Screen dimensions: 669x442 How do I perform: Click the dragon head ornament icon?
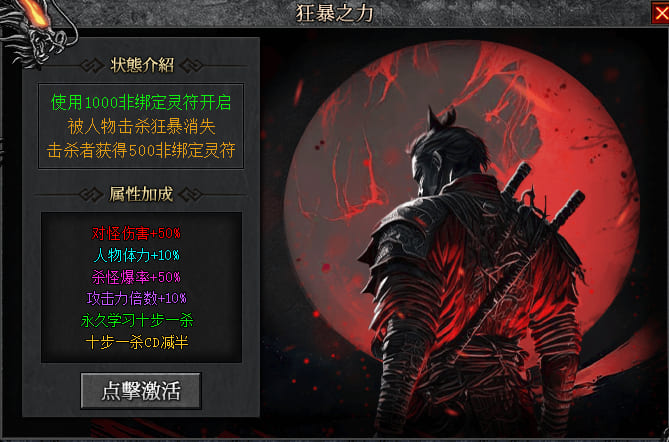(36, 32)
